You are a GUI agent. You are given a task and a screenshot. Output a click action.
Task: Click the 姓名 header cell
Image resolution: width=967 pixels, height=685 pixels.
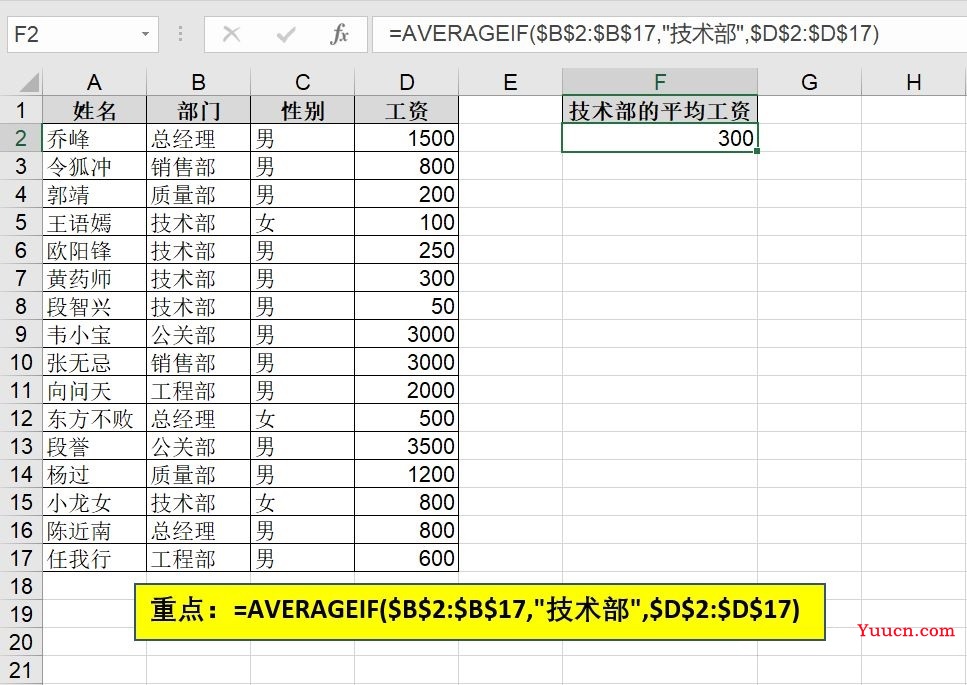click(x=94, y=110)
